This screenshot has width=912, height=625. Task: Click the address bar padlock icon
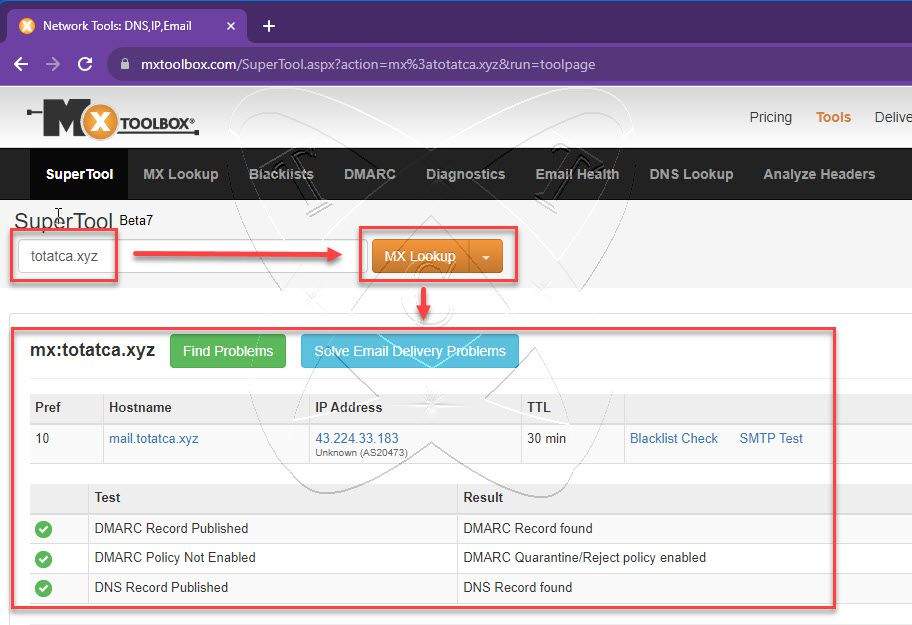pos(124,64)
